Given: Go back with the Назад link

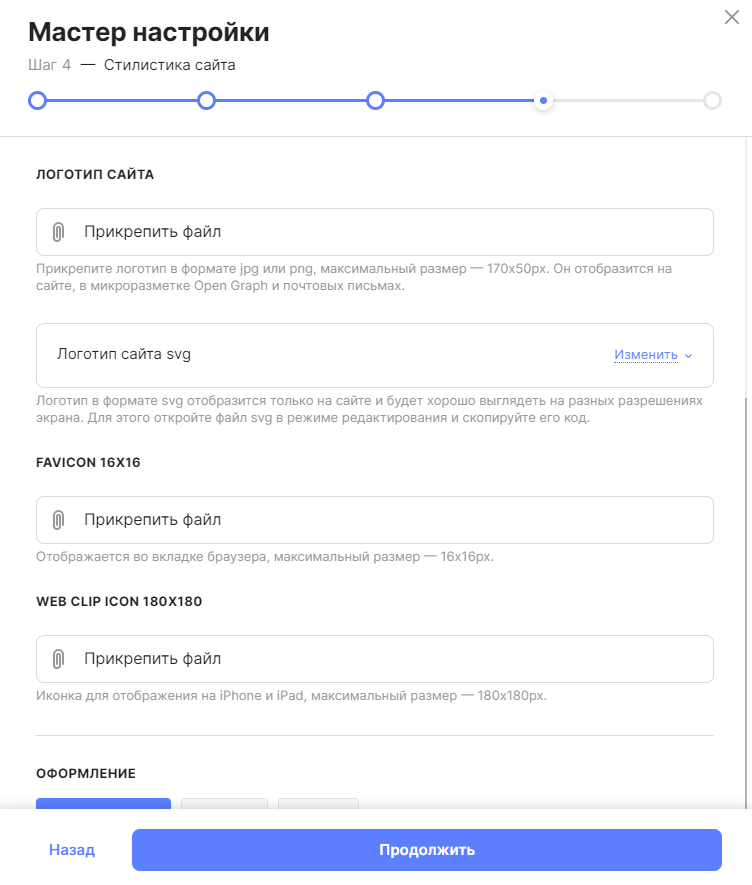Looking at the screenshot, I should tap(72, 849).
